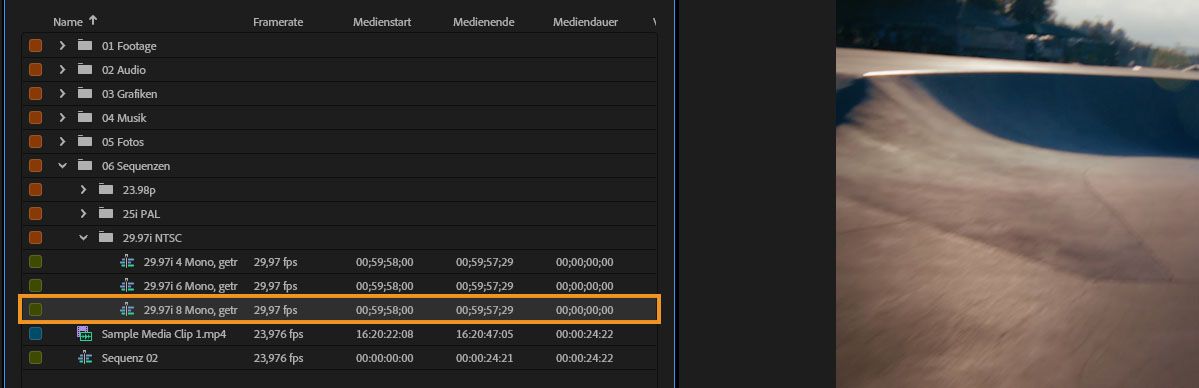Select the Sequenz 02 name

click(130, 357)
